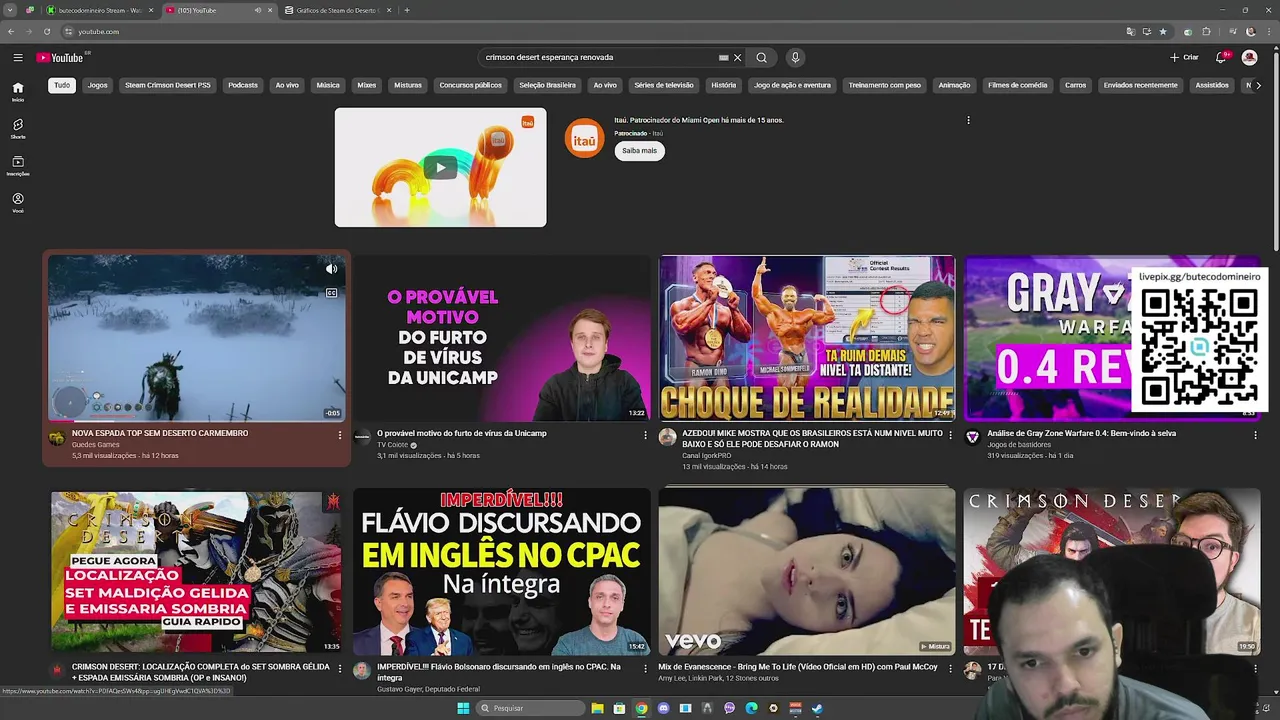Viewport: 1280px width, 720px height.
Task: Clear the search box with the X icon
Action: point(738,57)
